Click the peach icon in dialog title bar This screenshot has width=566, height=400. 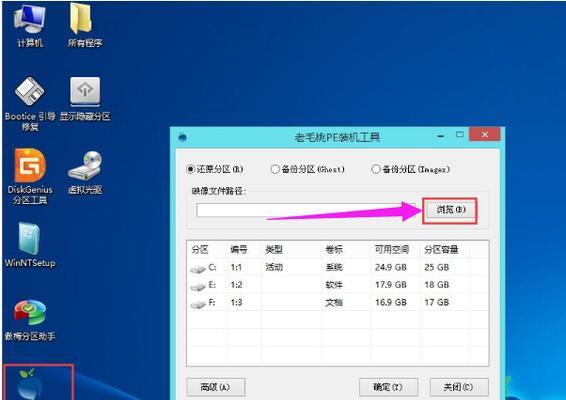tap(183, 137)
